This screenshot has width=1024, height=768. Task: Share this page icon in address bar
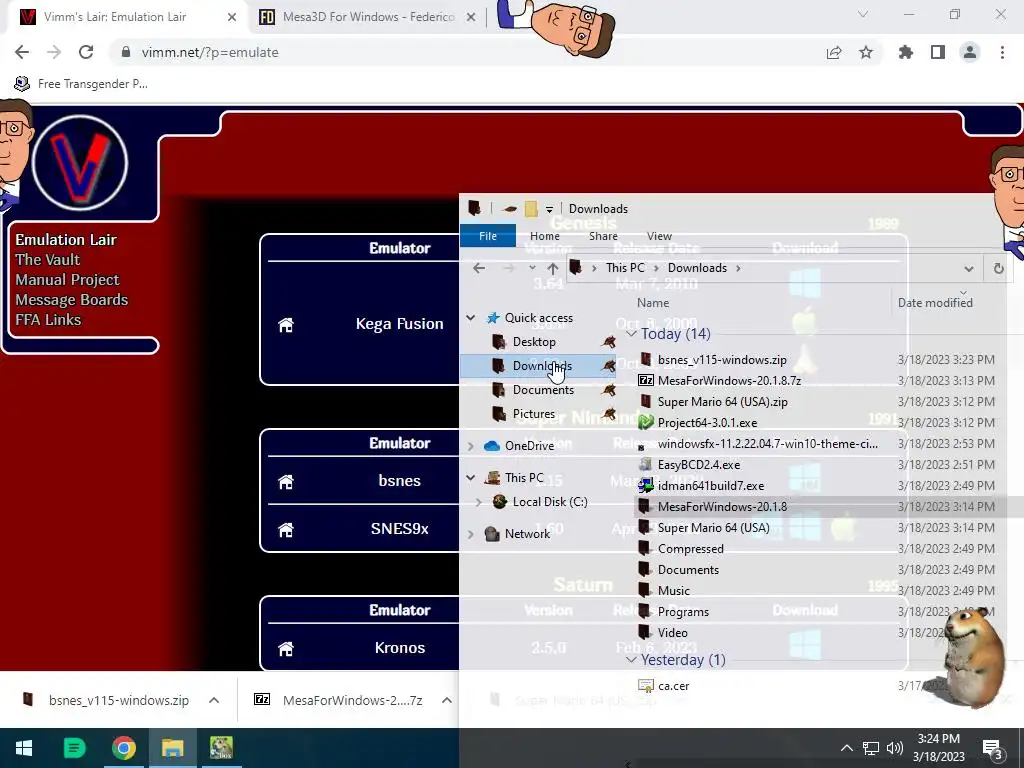[834, 52]
